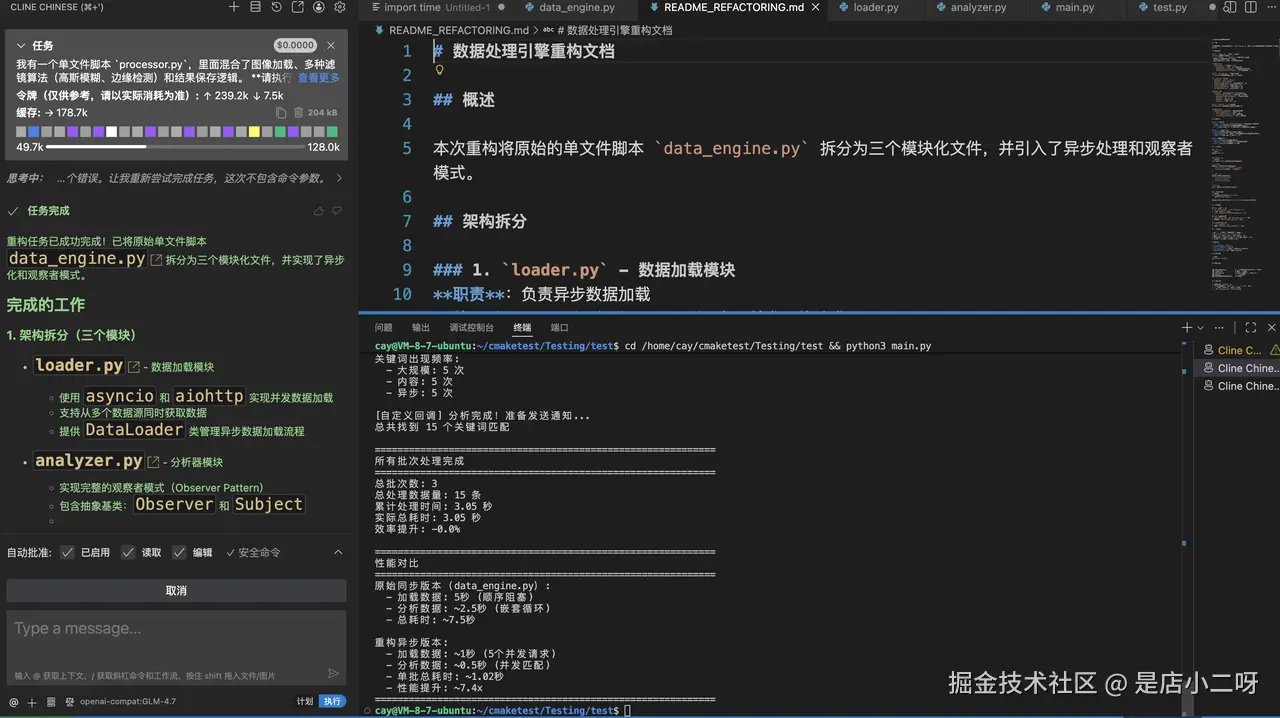Image resolution: width=1280 pixels, height=718 pixels.
Task: Open the new terminal profile dropdown arrow
Action: 1200,327
